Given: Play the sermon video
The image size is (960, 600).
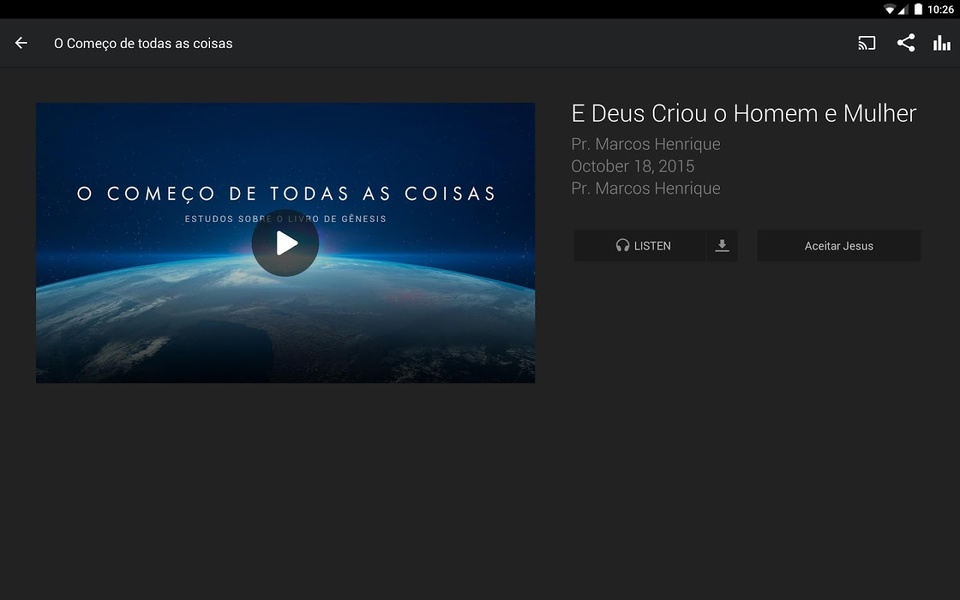Looking at the screenshot, I should point(285,243).
